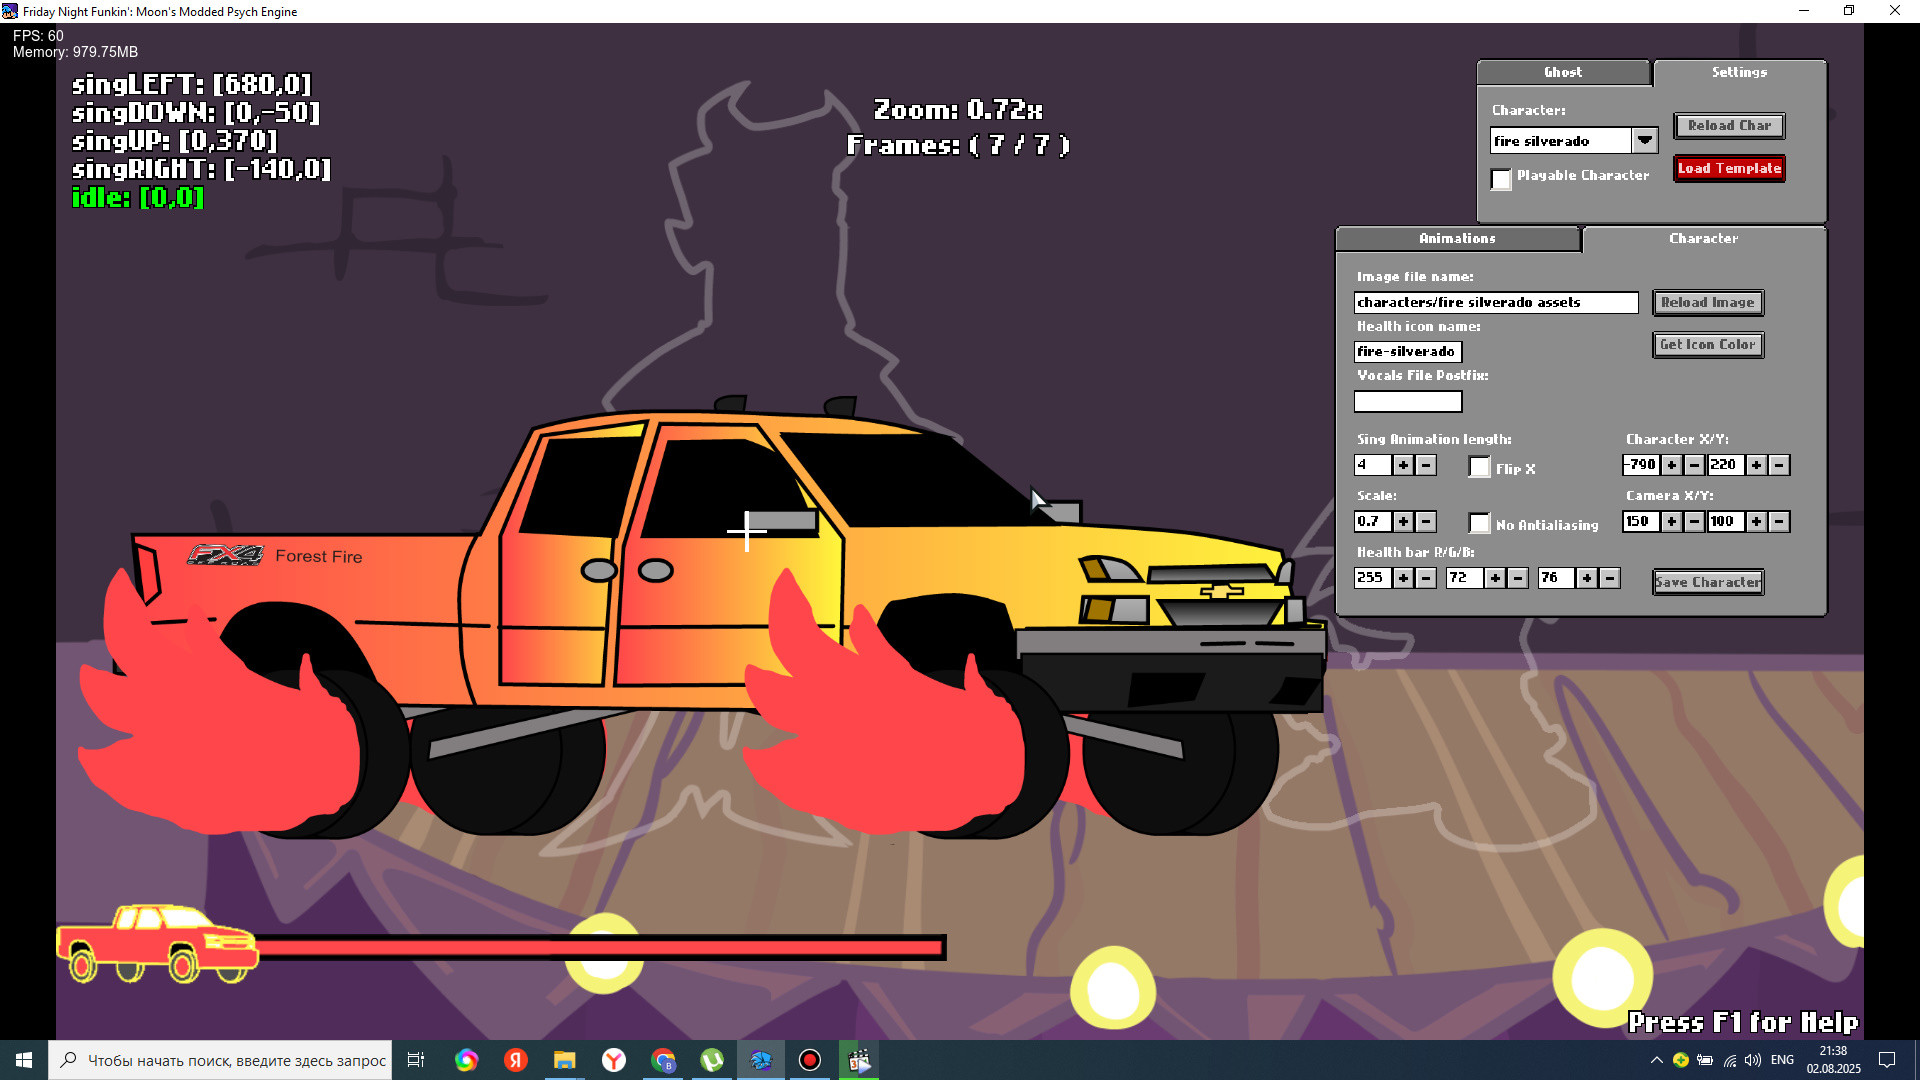Open Google Chrome from the taskbar
The image size is (1920, 1080).
point(663,1060)
